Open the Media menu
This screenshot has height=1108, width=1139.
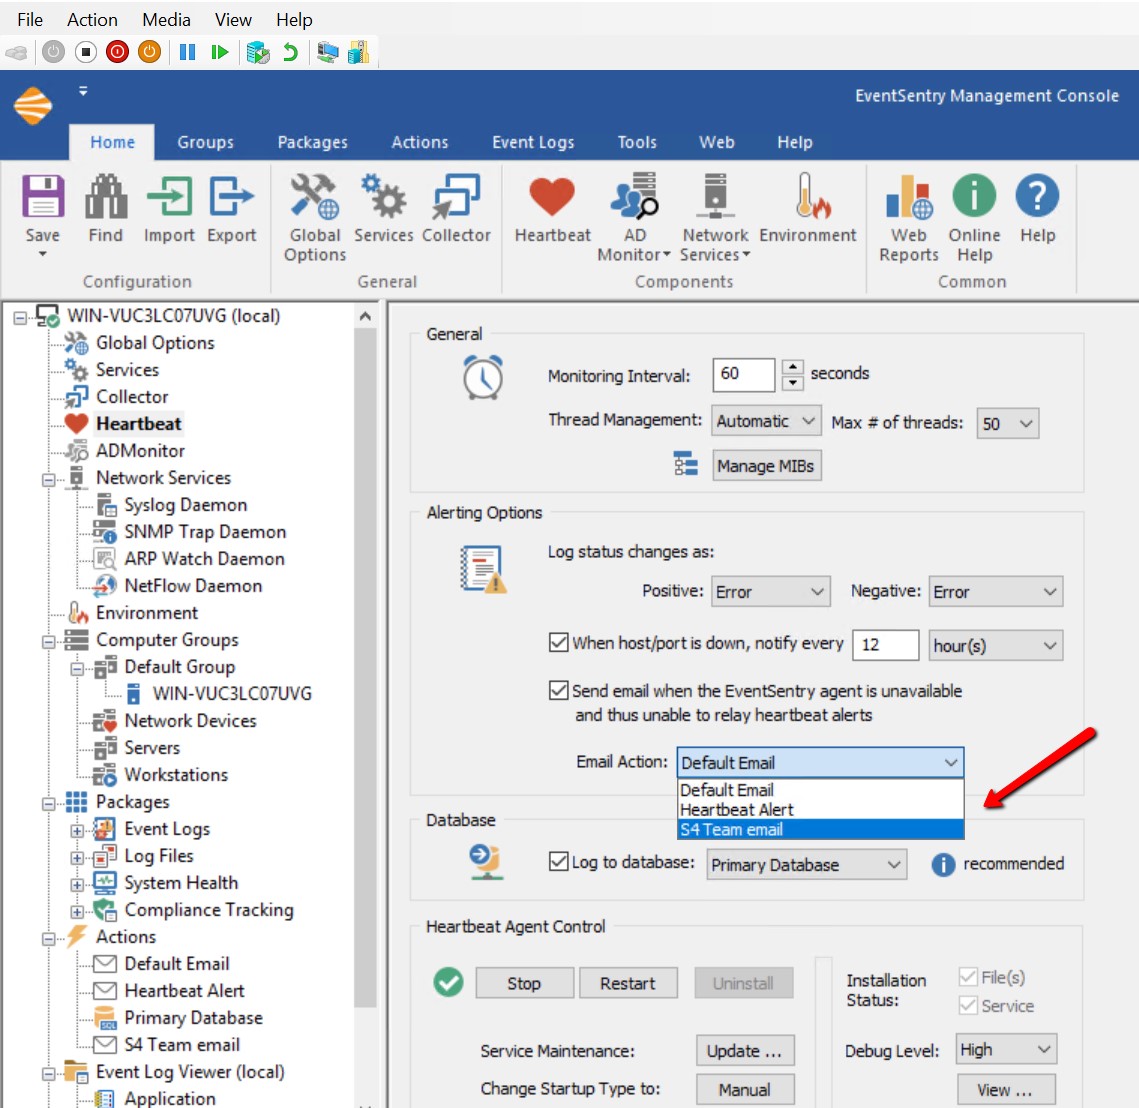(x=166, y=20)
